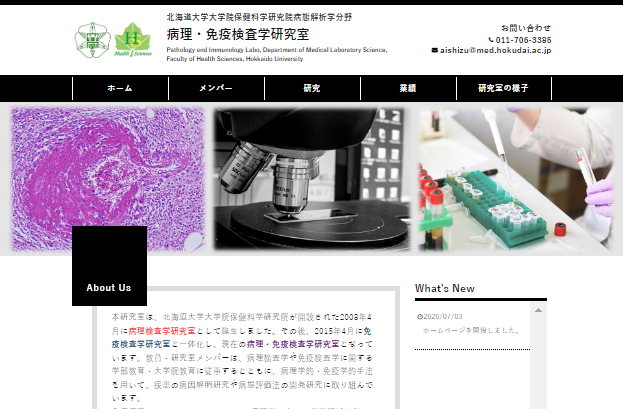623x409 pixels.
Task: Click the up arrow of the What's New scrollbar
Action: coord(538,310)
